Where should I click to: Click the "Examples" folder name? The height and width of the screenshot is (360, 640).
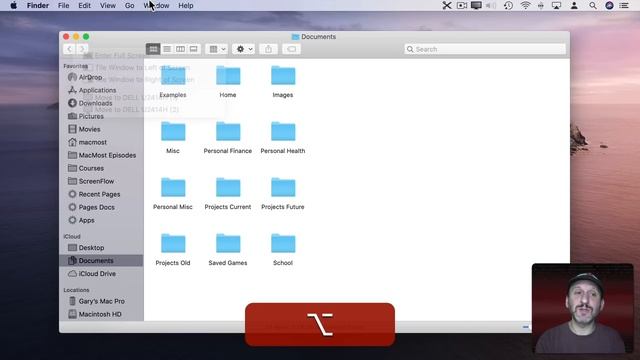[173, 95]
